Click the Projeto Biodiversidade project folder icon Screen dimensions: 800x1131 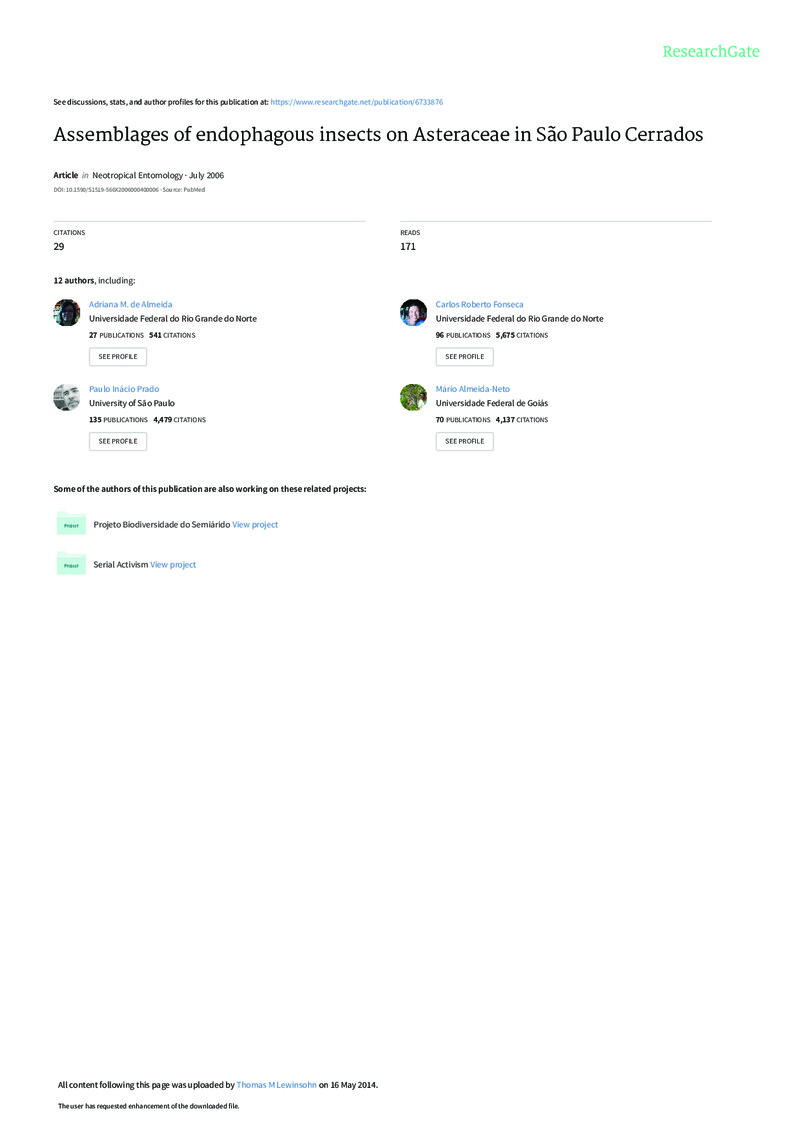pyautogui.click(x=71, y=524)
